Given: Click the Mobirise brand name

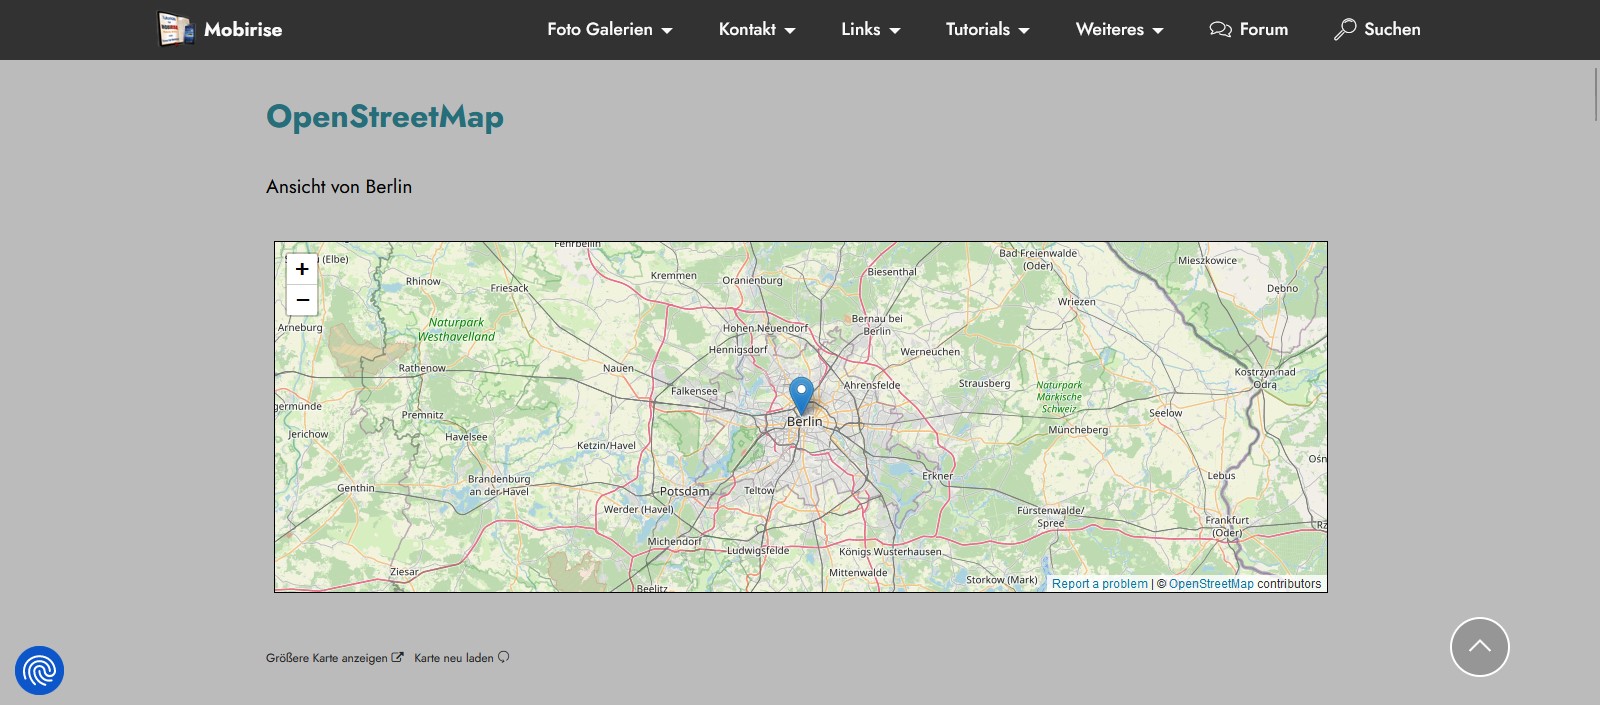Looking at the screenshot, I should [x=243, y=29].
